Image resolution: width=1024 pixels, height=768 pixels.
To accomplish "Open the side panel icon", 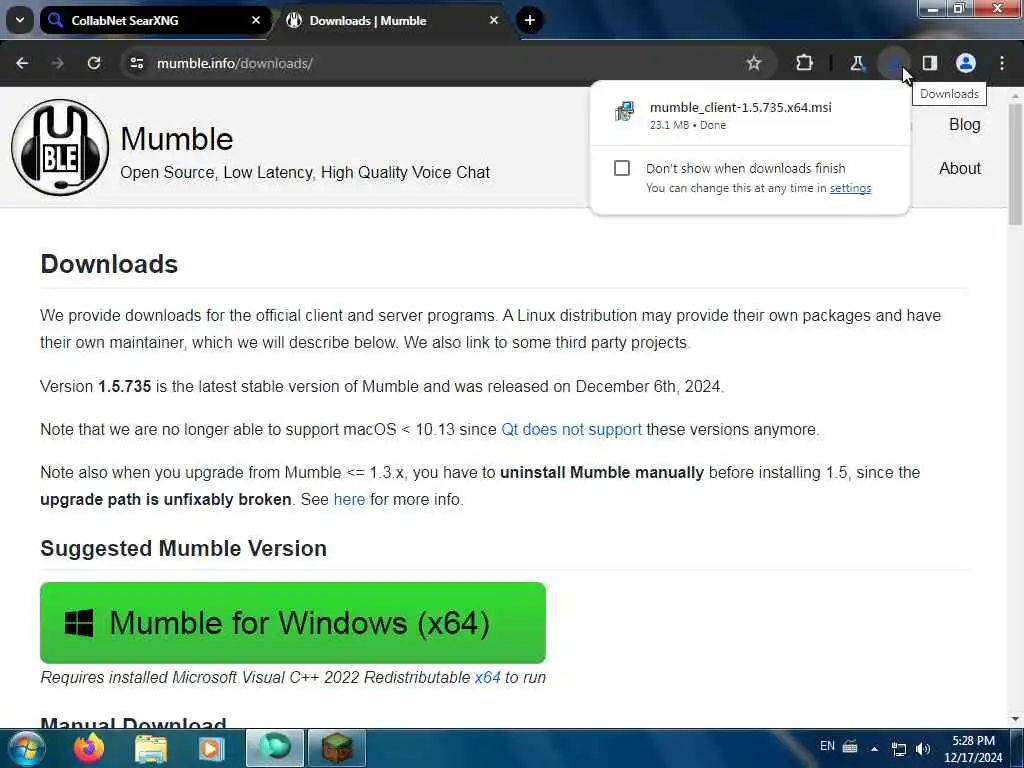I will point(930,63).
